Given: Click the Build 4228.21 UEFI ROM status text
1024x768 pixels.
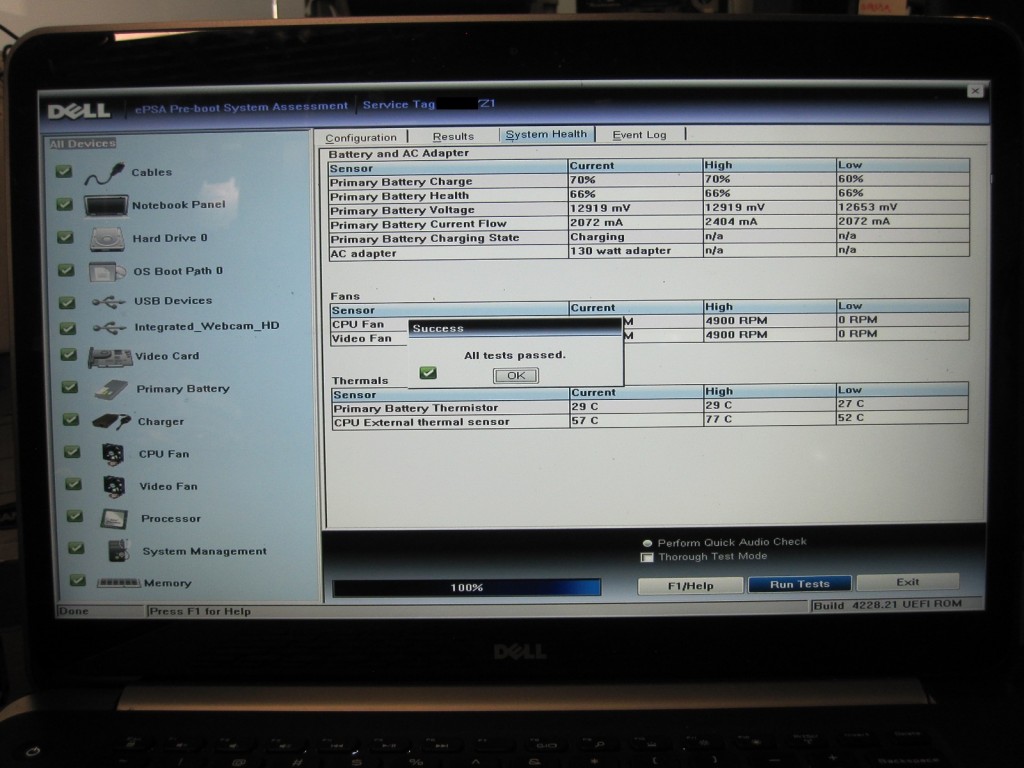Looking at the screenshot, I should point(888,605).
